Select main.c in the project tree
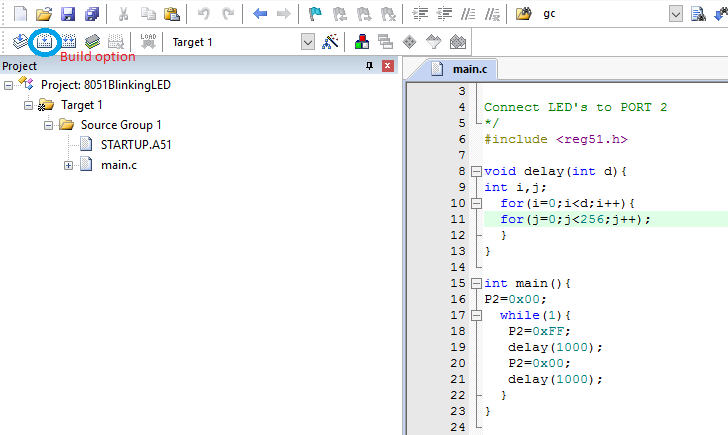Viewport: 728px width, 435px height. click(x=119, y=165)
